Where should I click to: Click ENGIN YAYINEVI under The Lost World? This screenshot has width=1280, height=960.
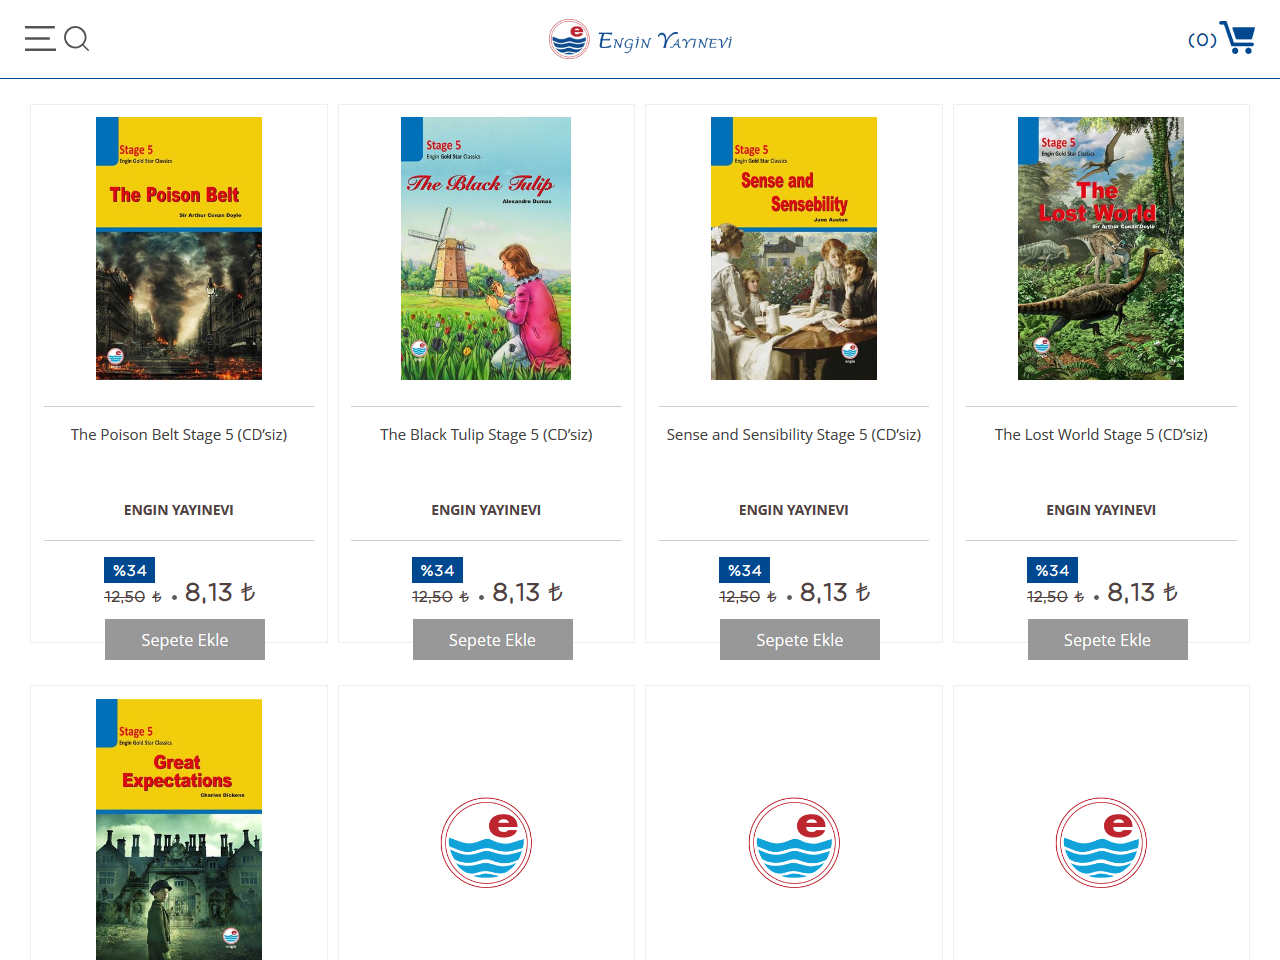(1101, 510)
